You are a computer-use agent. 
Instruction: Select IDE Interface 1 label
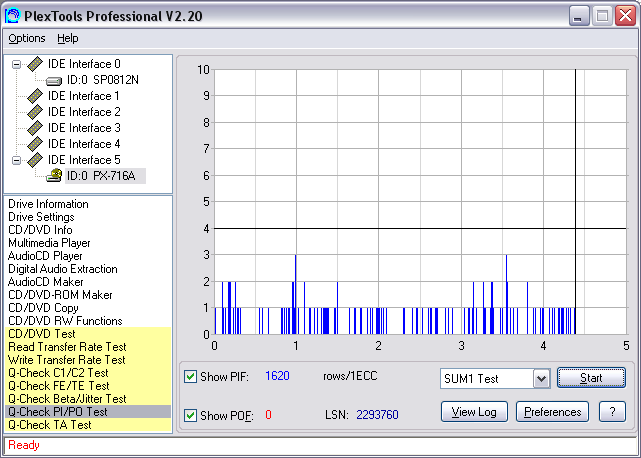84,96
